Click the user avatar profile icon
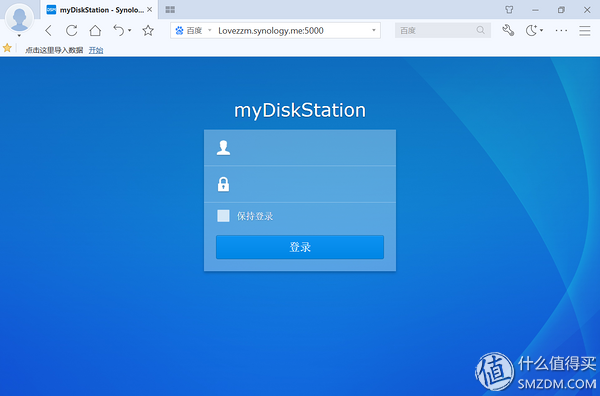This screenshot has height=396, width=600. pyautogui.click(x=20, y=18)
